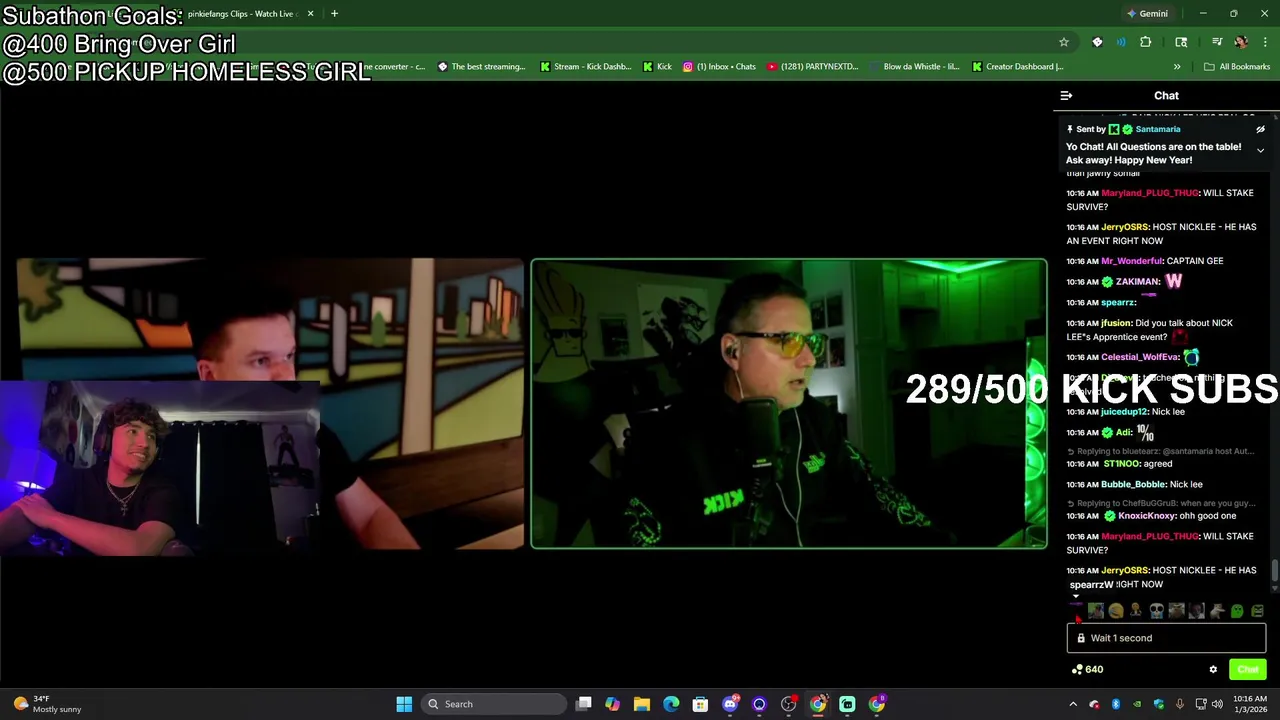Hide the pinned message from Santamaria
This screenshot has width=1280, height=720.
(x=1260, y=129)
